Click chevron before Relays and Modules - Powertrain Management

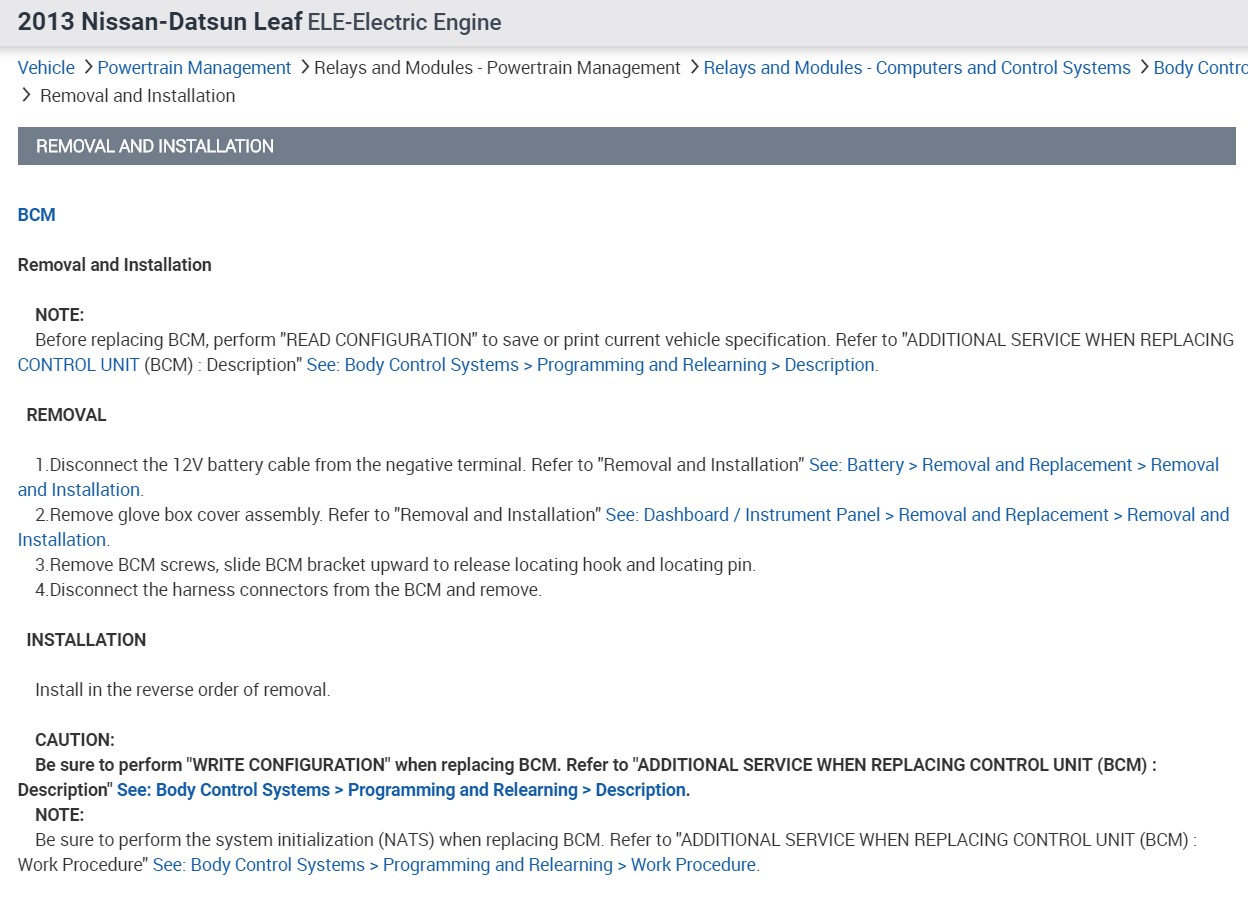[x=304, y=68]
